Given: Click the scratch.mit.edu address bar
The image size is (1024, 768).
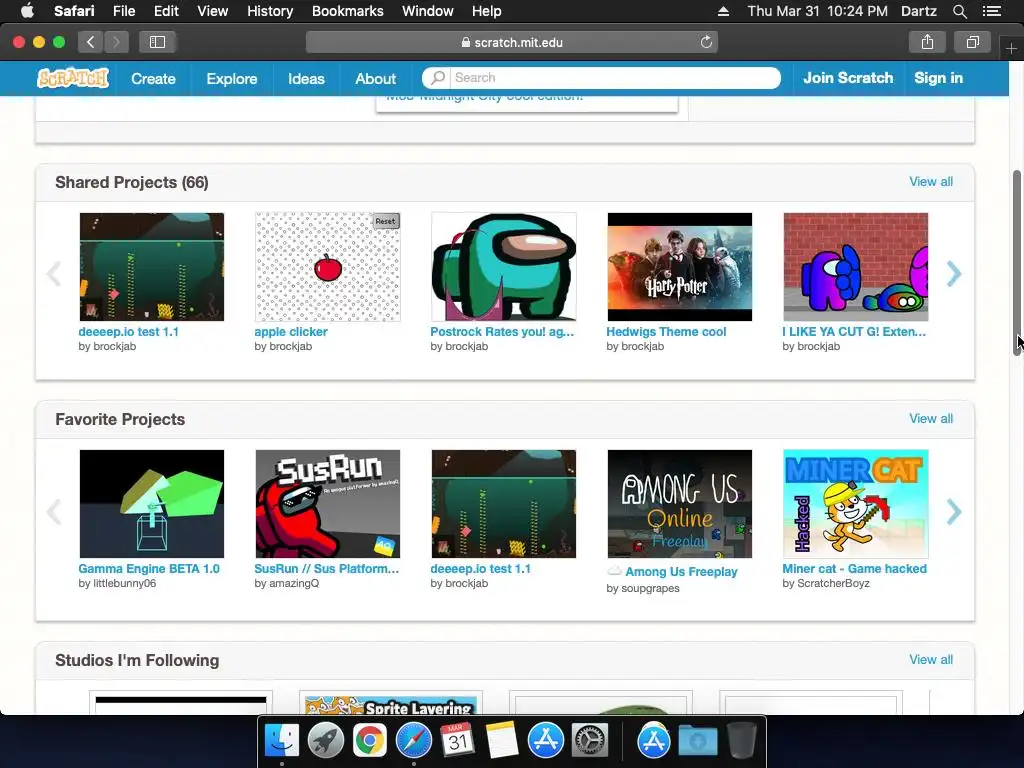Looking at the screenshot, I should point(511,42).
